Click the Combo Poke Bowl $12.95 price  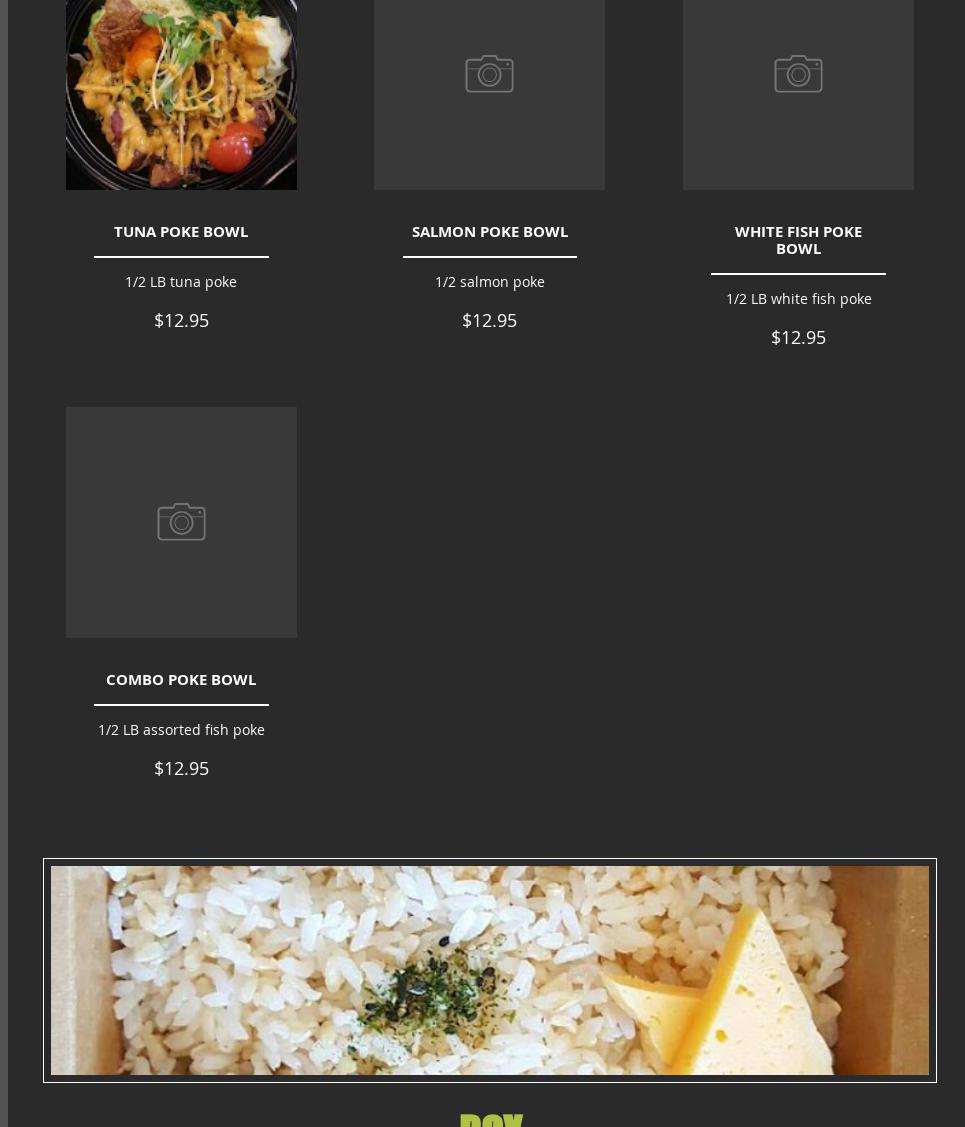tap(181, 768)
